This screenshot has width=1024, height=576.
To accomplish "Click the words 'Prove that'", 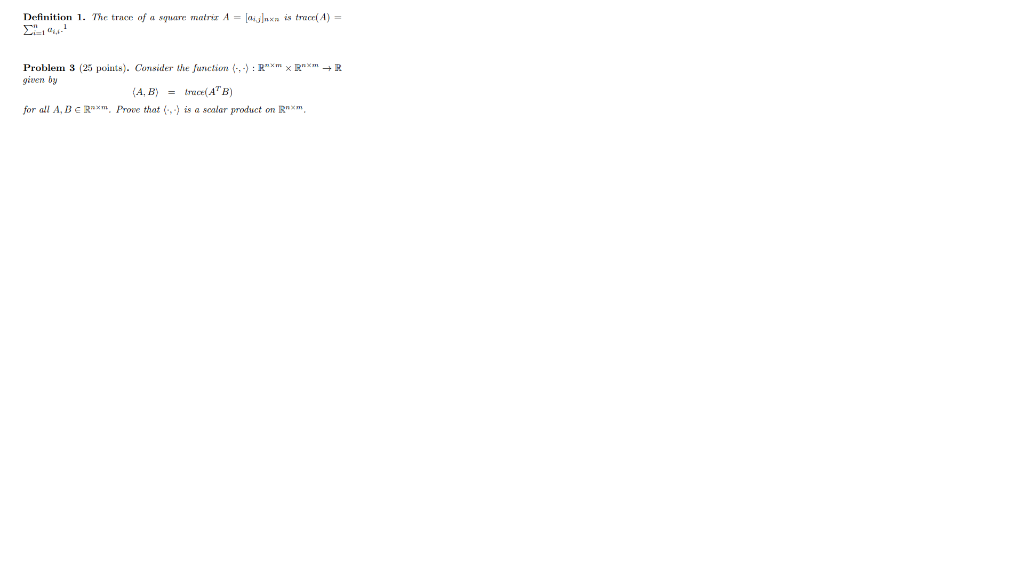I will [138, 110].
